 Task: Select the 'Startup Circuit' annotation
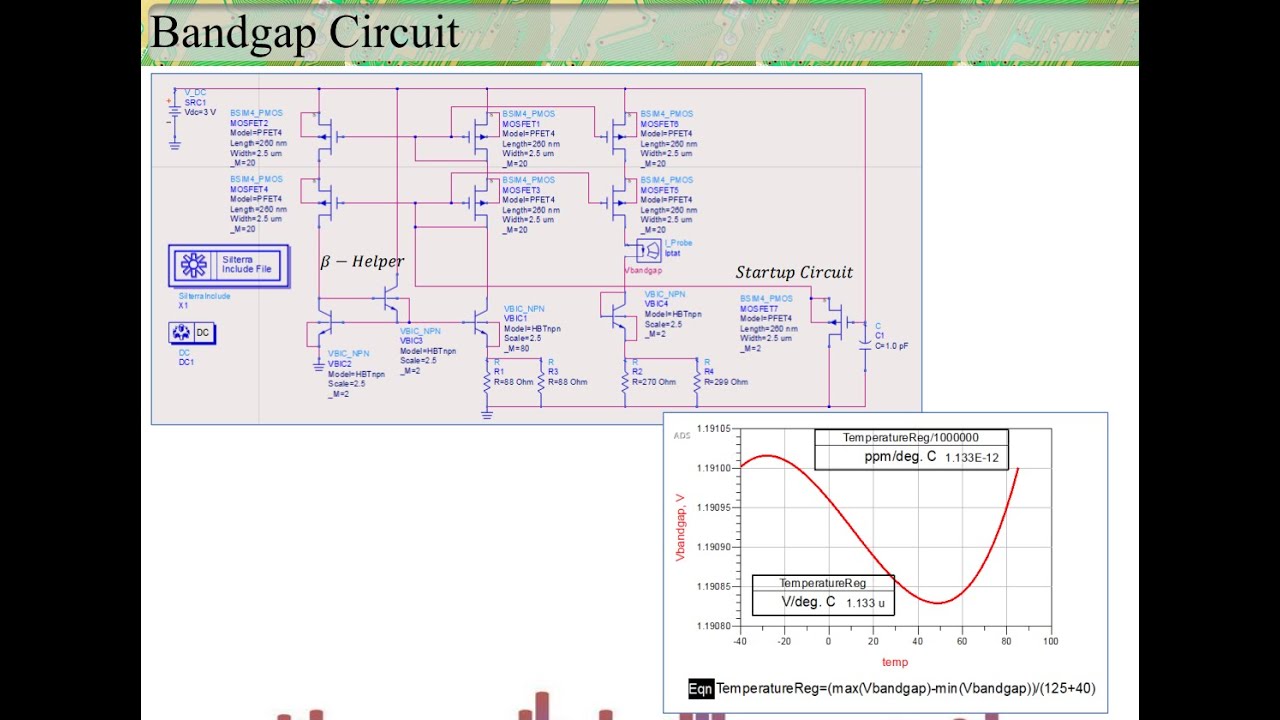tap(794, 272)
